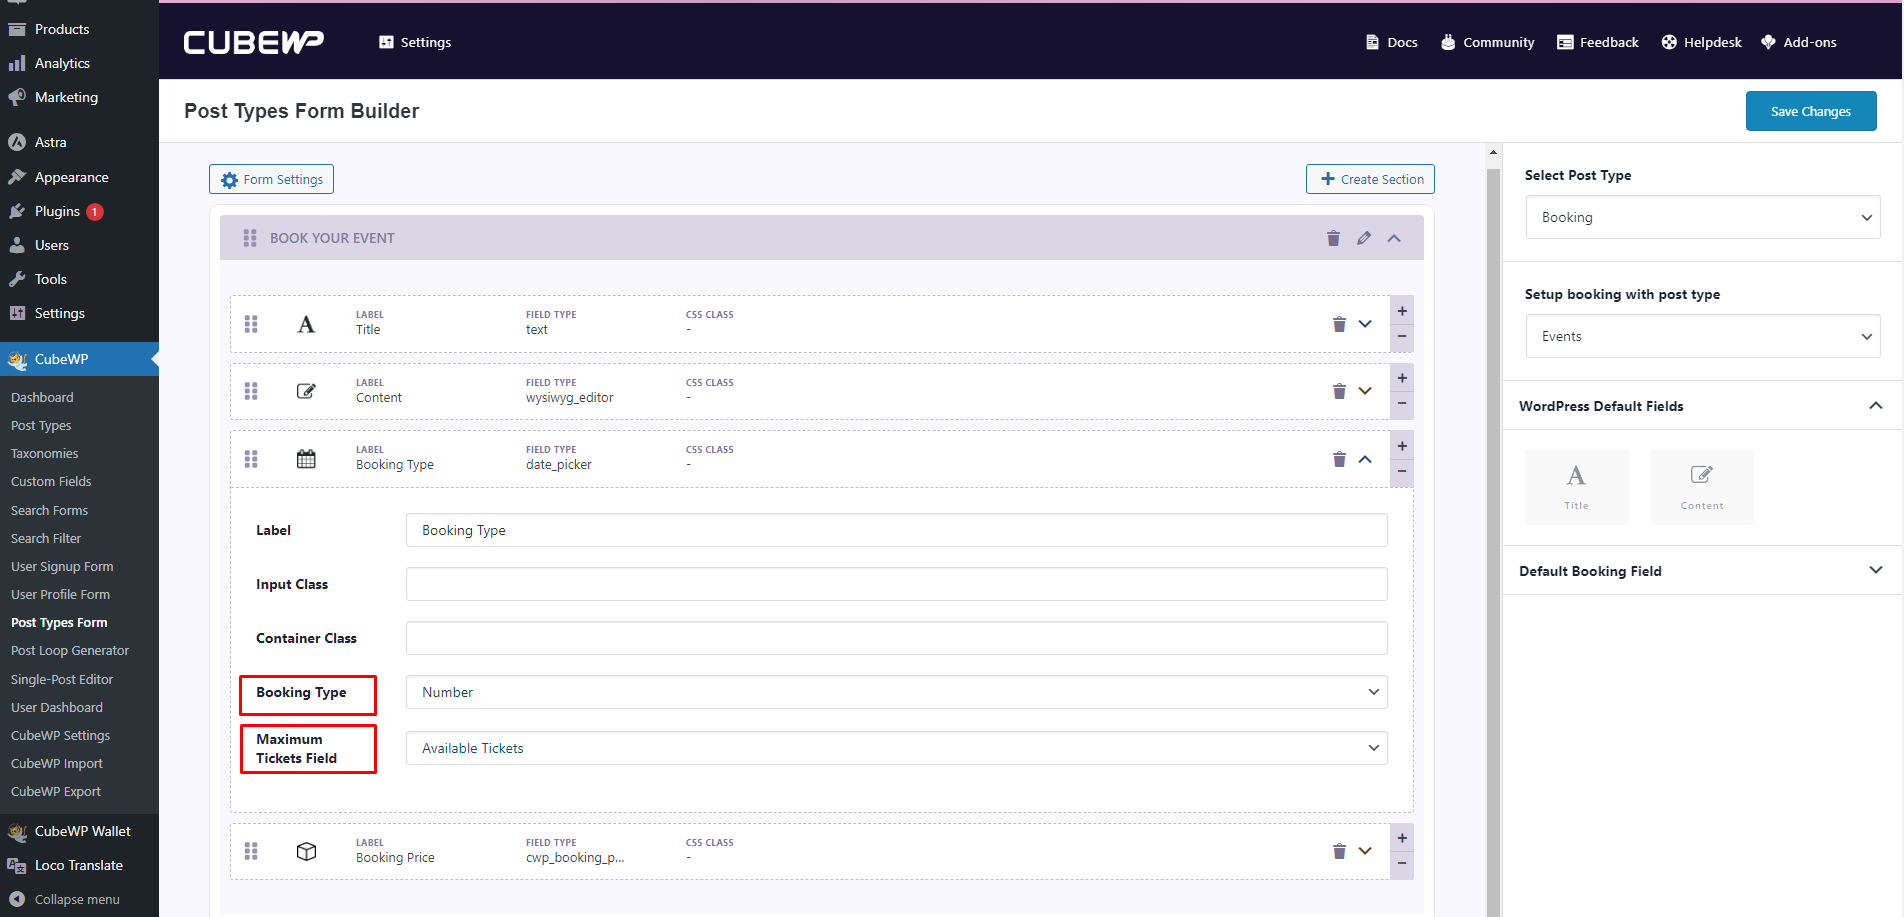Increase width of Title field with plus
The image size is (1904, 917).
1402,311
